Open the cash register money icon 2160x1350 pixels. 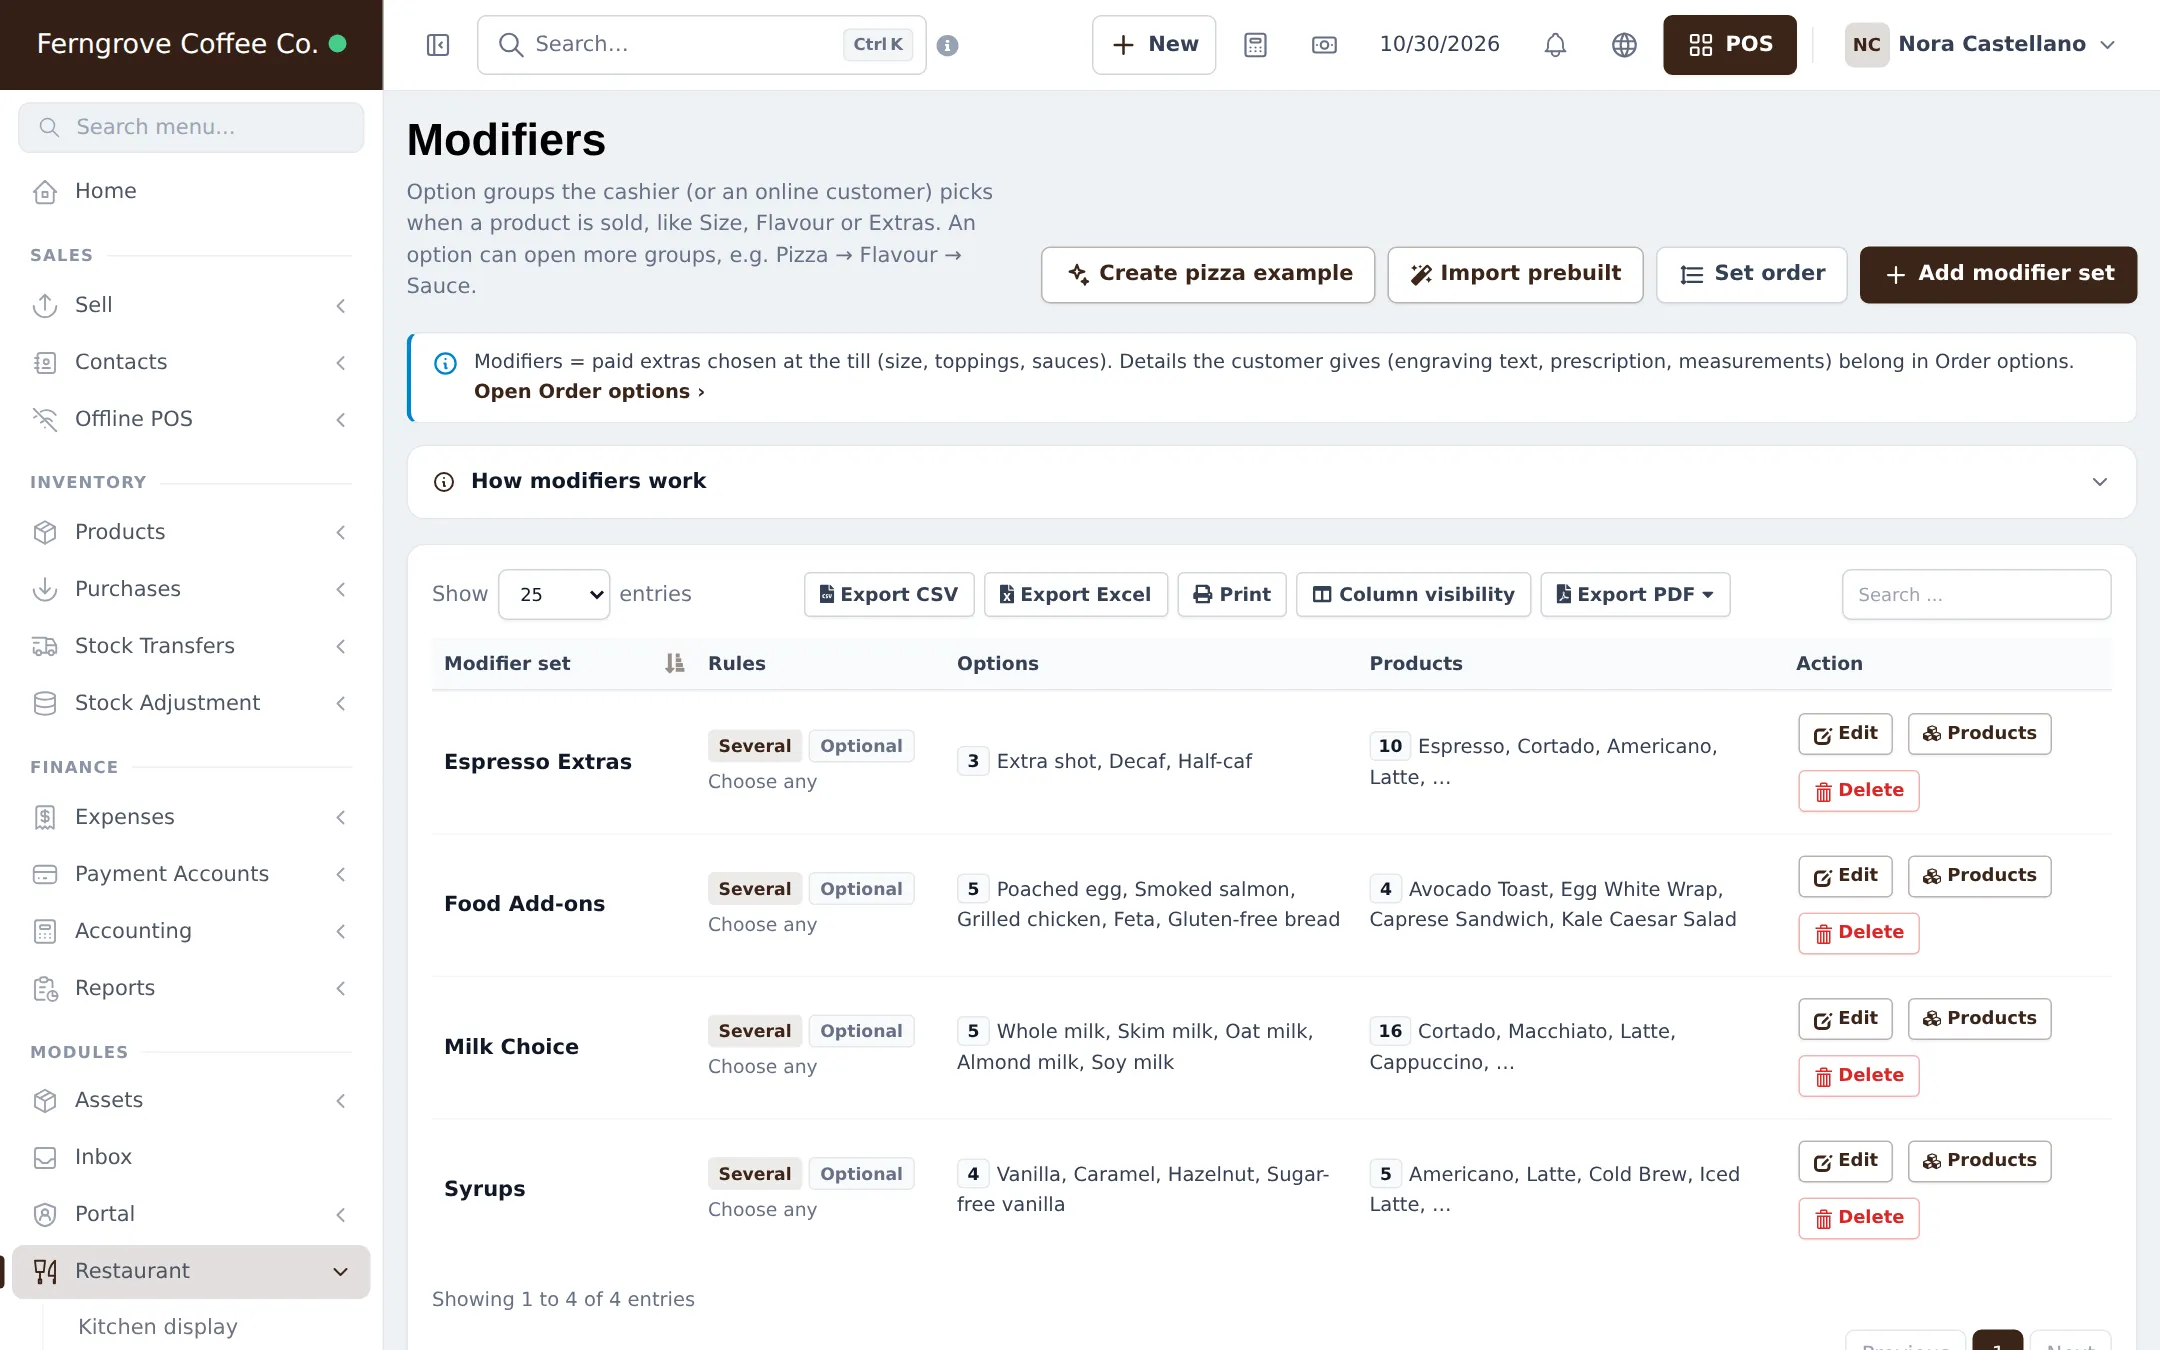[1324, 45]
